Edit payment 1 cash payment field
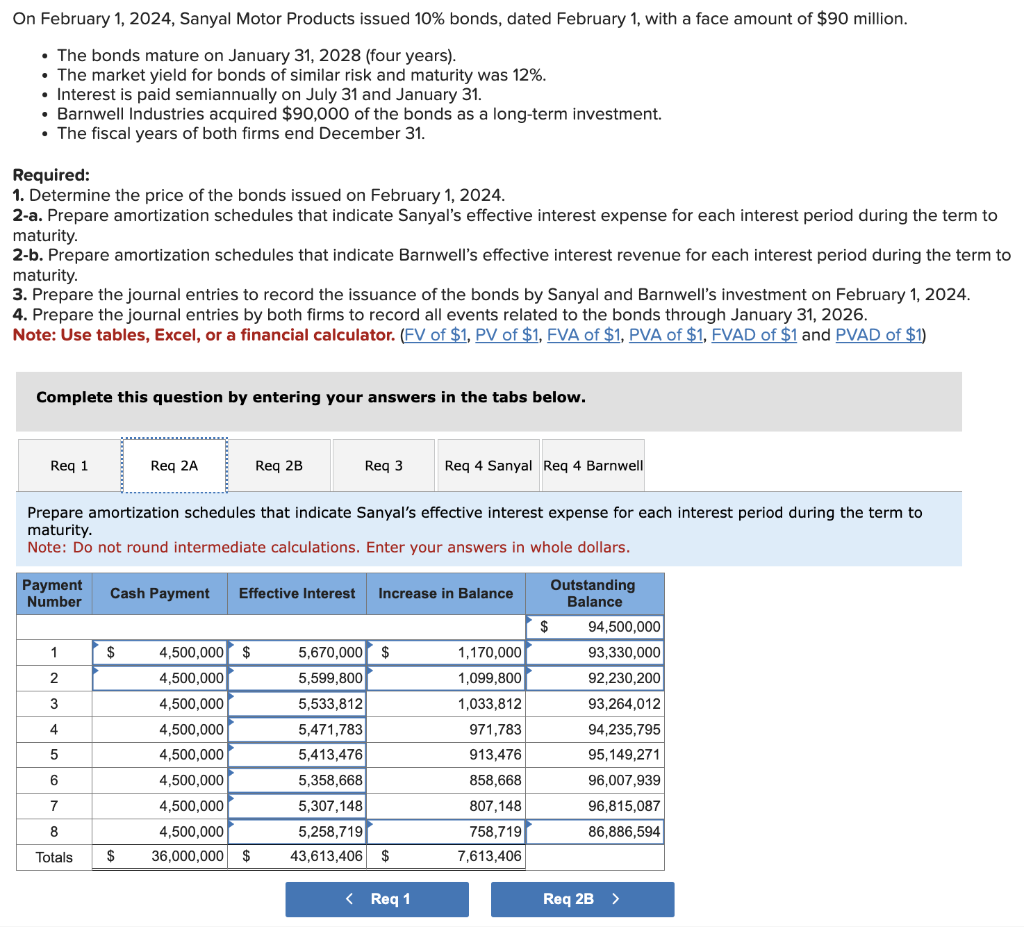This screenshot has width=1024, height=927. (x=160, y=652)
